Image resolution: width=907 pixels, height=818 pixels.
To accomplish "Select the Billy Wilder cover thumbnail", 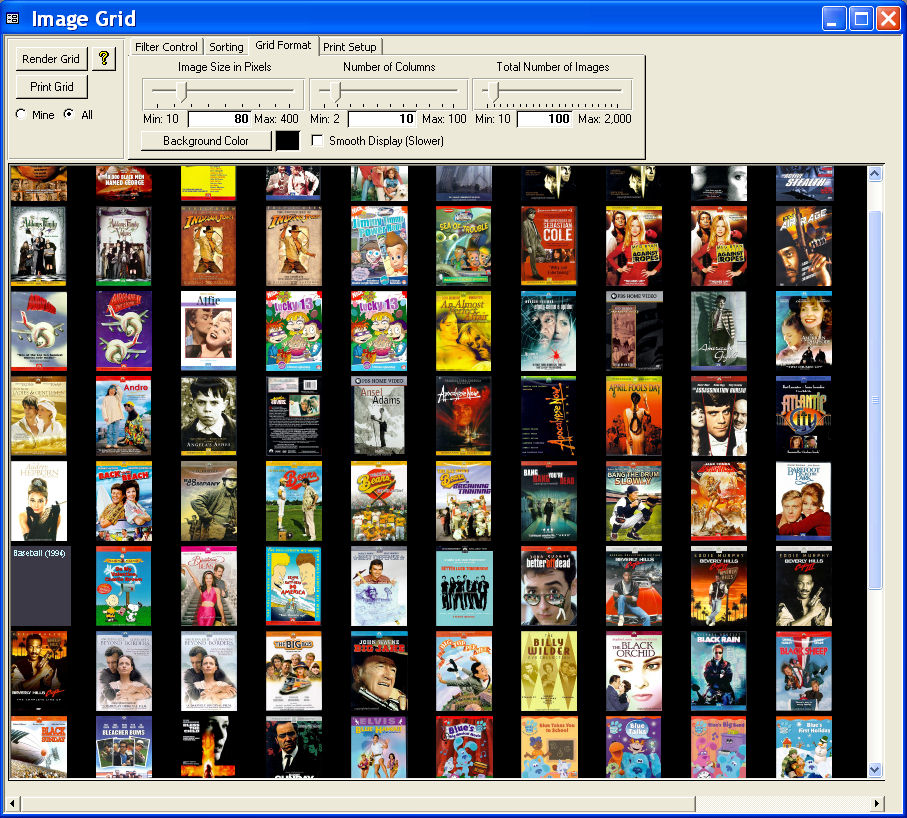I will [548, 671].
